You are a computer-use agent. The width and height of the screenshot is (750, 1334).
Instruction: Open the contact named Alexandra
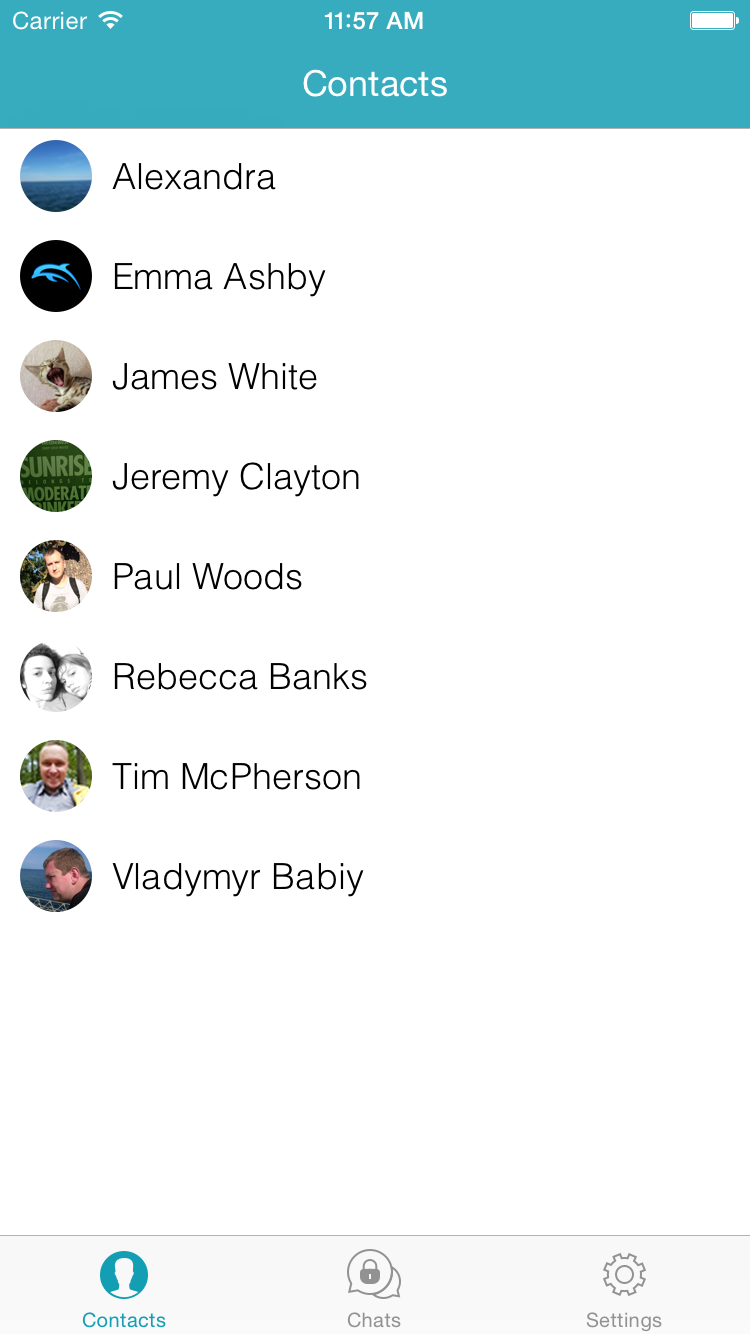pos(375,176)
